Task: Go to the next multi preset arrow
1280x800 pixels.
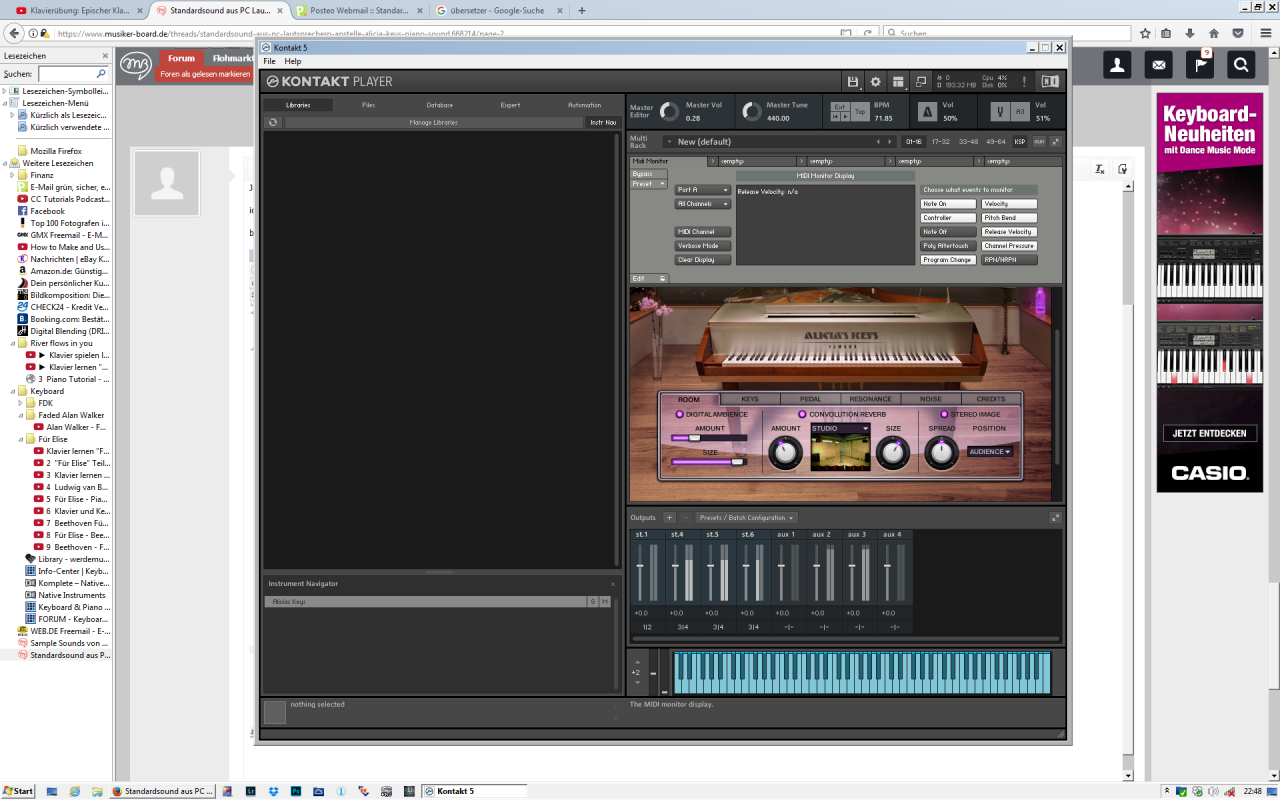Action: pos(890,141)
